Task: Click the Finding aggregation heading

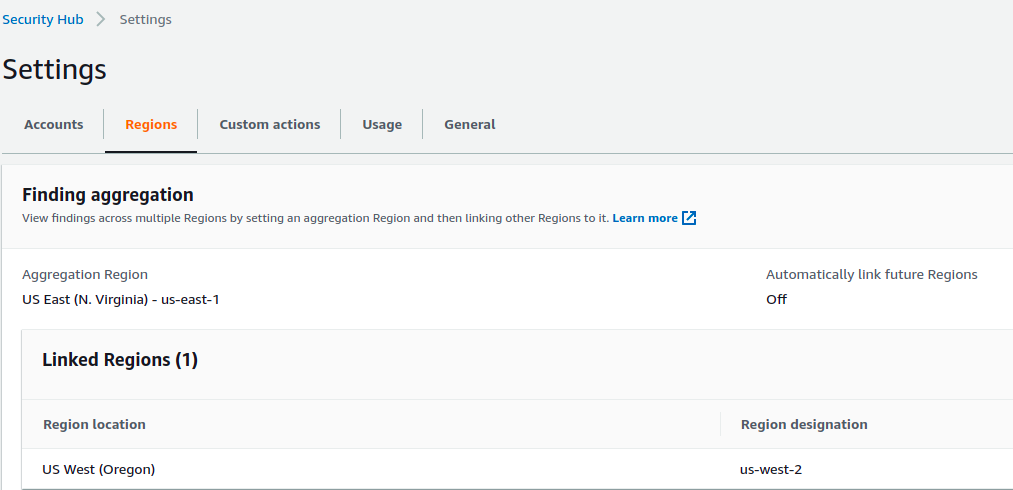Action: pos(108,195)
